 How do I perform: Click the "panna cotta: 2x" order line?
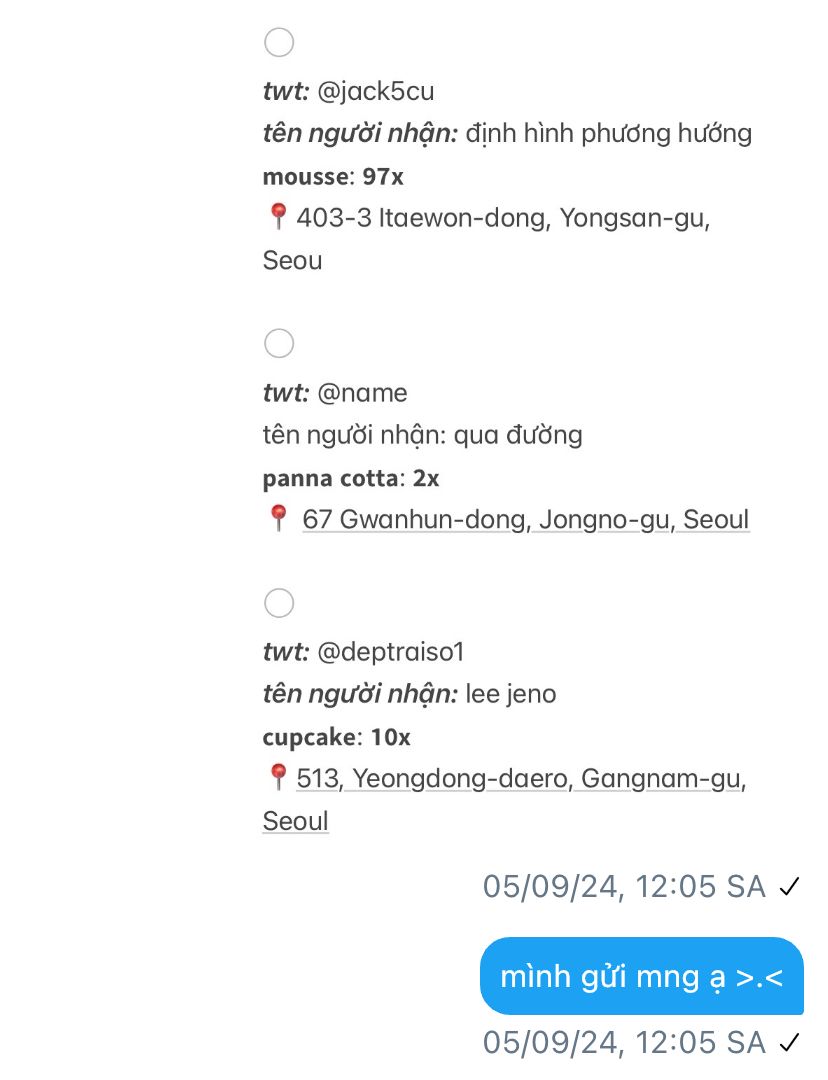pyautogui.click(x=351, y=478)
